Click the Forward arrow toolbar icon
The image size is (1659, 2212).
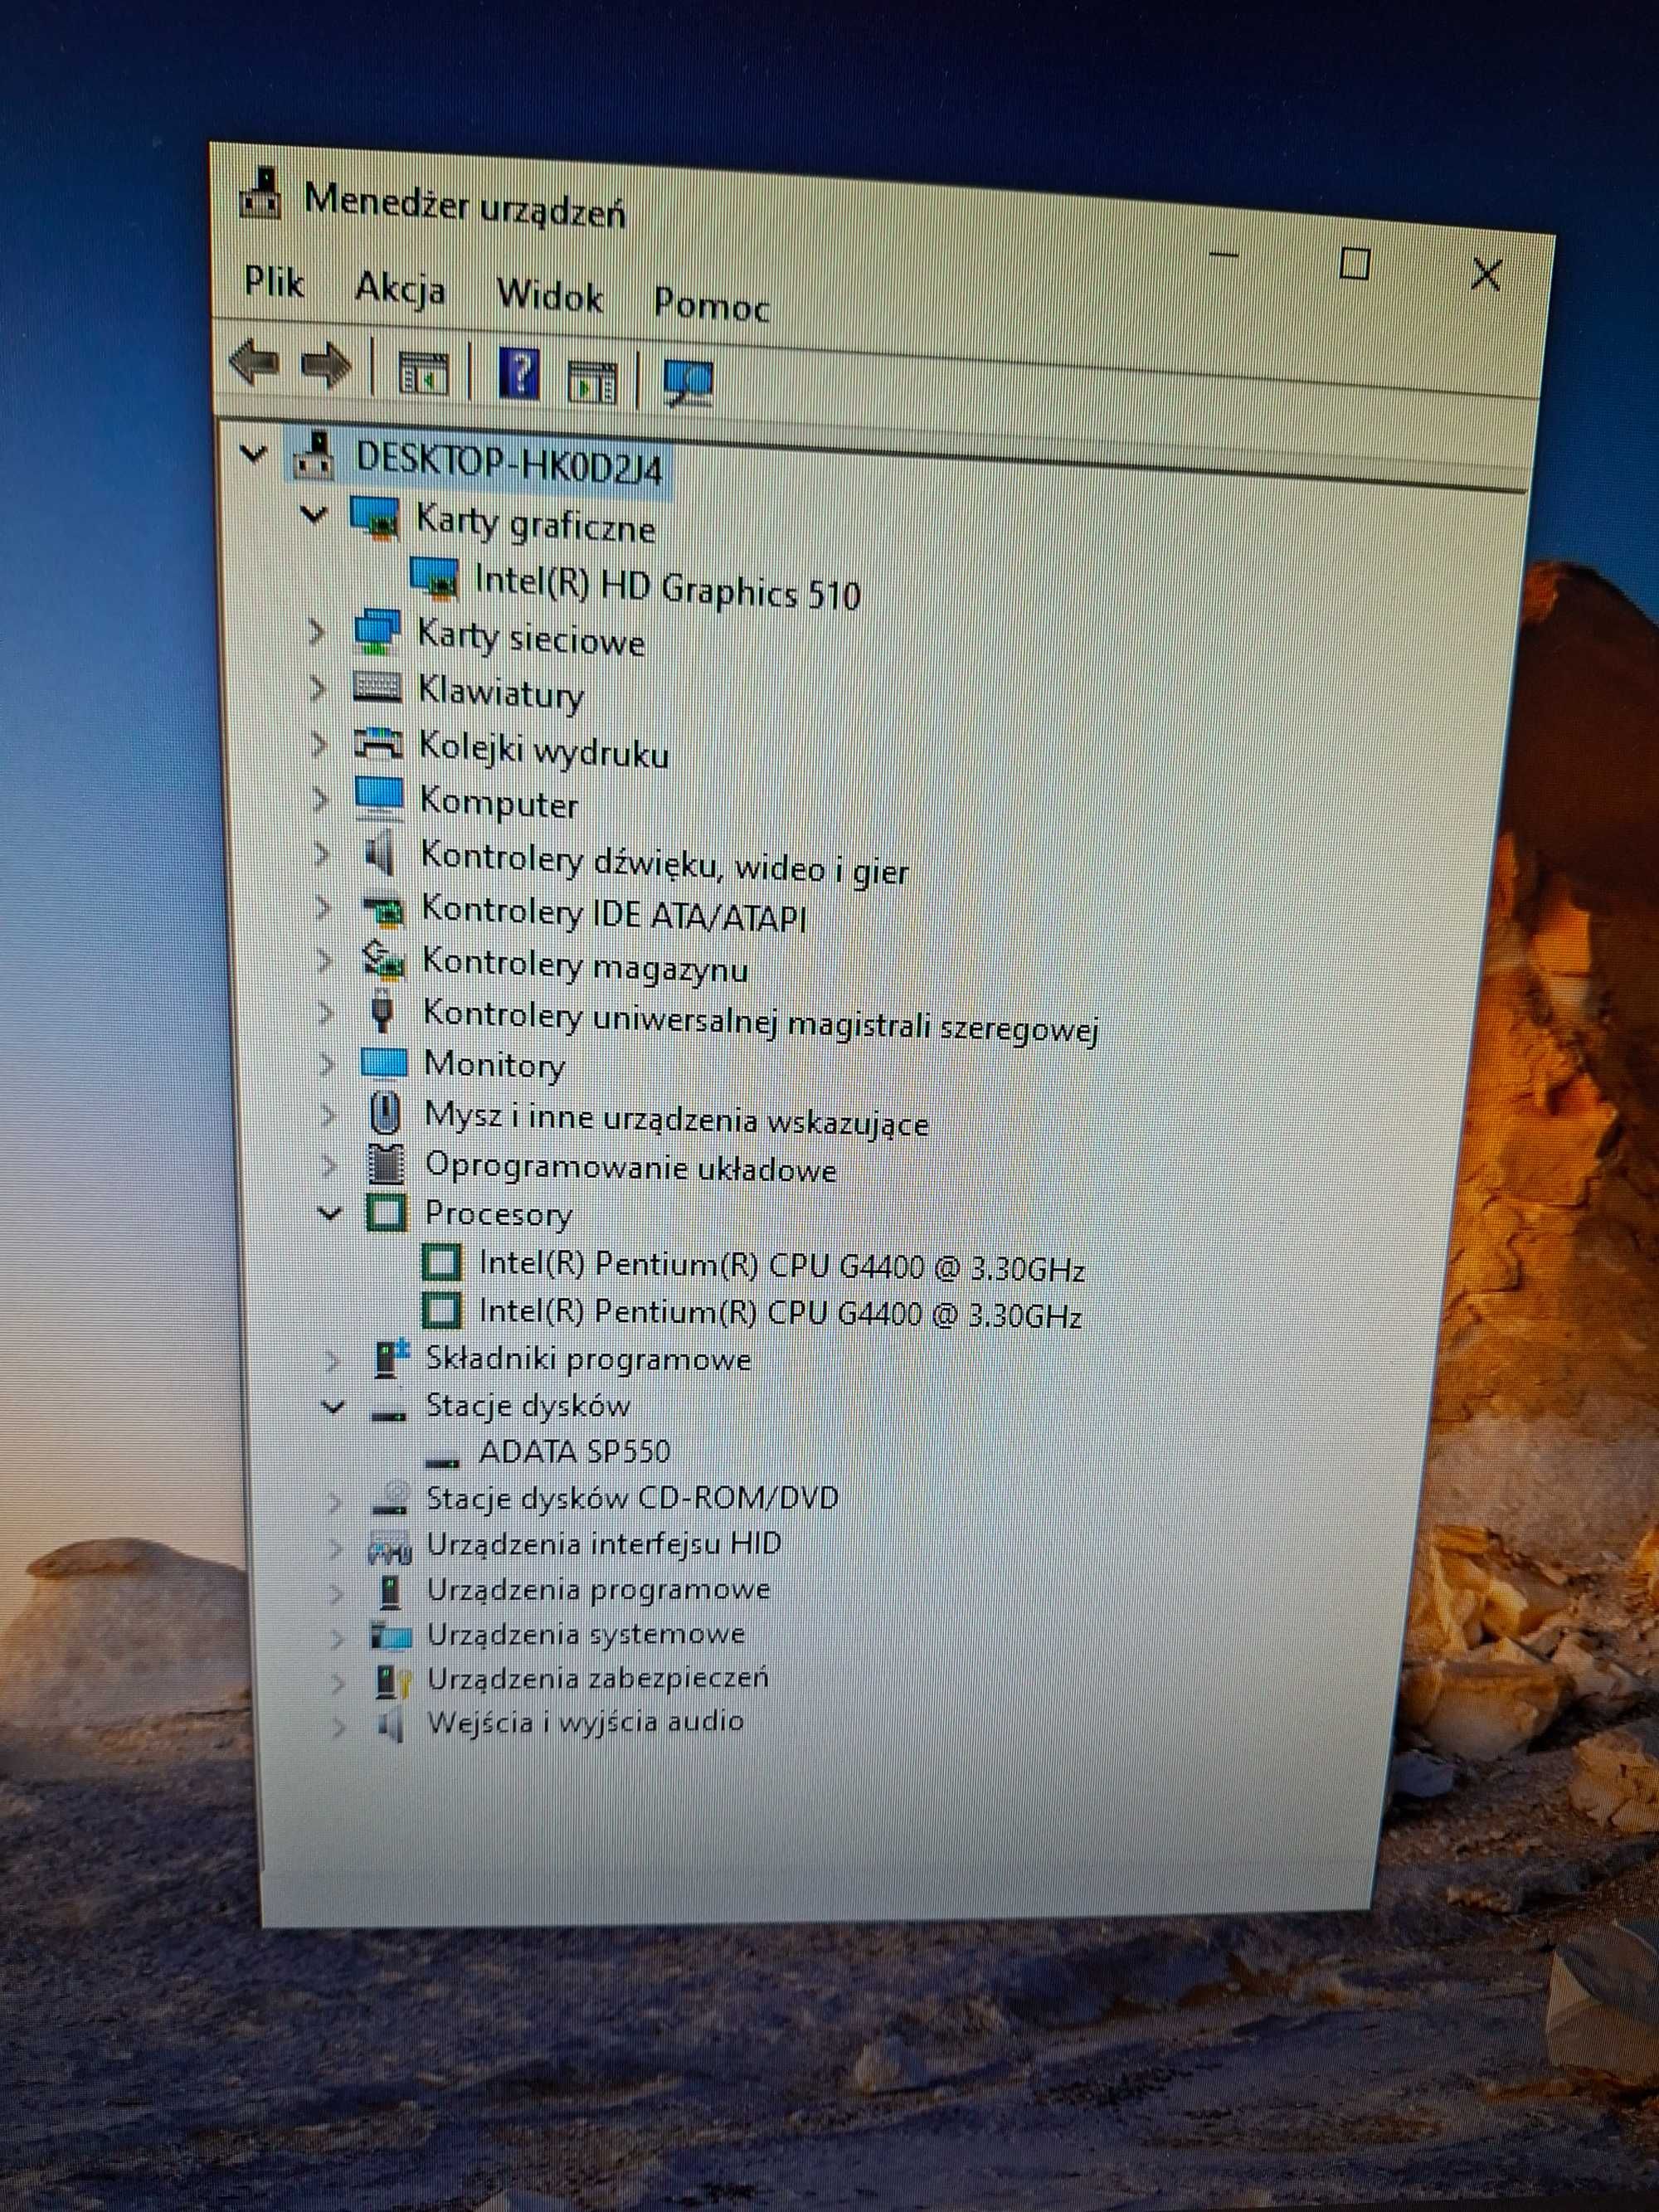[x=326, y=366]
